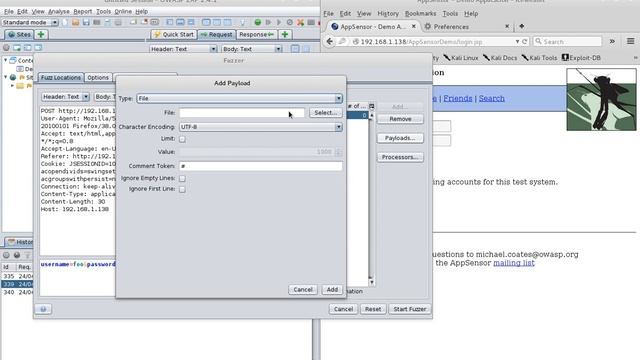Screen dimensions: 640x360
Task: Click the green plus next to Sites tab
Action: click(41, 35)
